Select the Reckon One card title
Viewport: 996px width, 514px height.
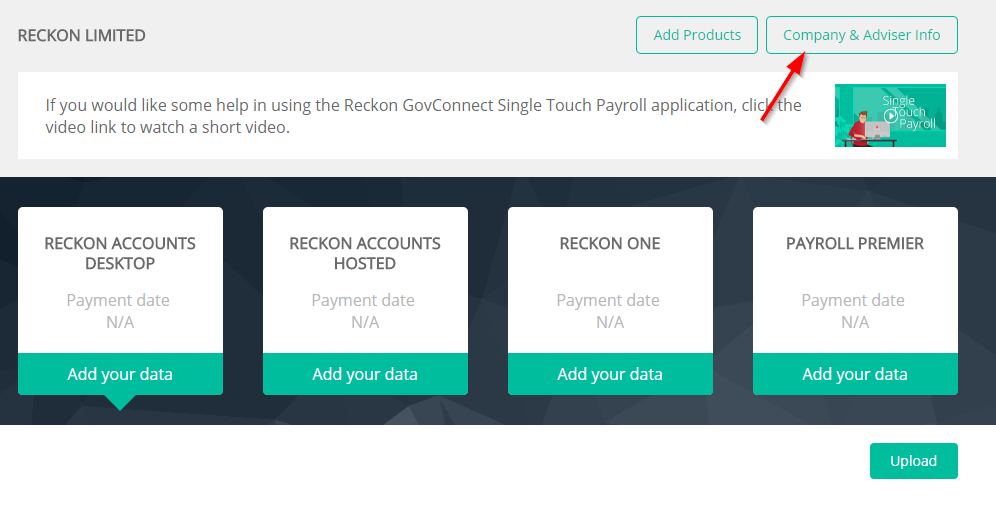click(x=610, y=243)
